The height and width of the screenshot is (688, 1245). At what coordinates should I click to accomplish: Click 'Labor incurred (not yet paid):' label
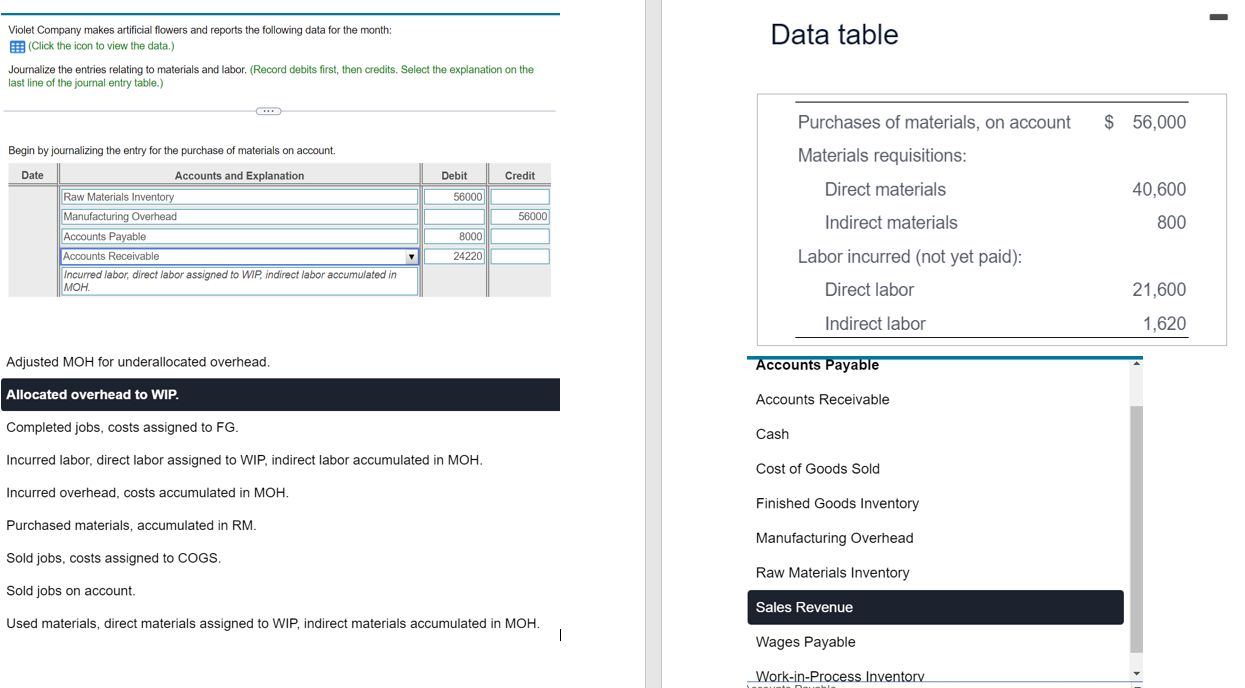910,257
